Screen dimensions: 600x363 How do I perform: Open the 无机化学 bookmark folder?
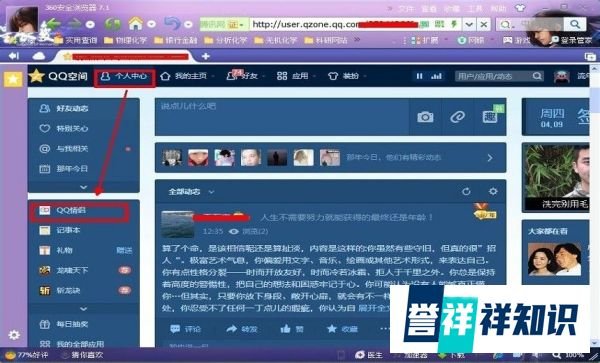(x=276, y=40)
